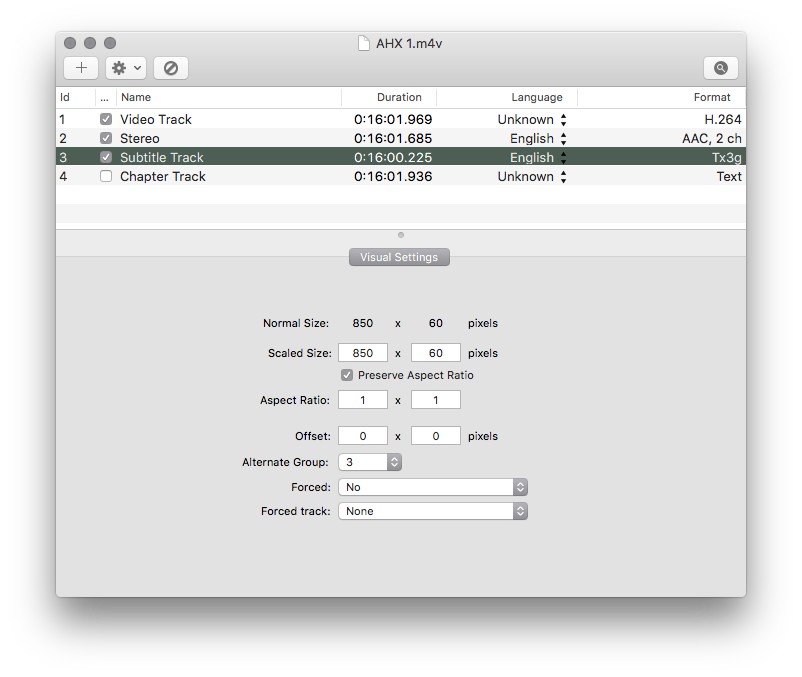Click the AAC, 2 ch format cell
802x677 pixels.
click(x=711, y=139)
